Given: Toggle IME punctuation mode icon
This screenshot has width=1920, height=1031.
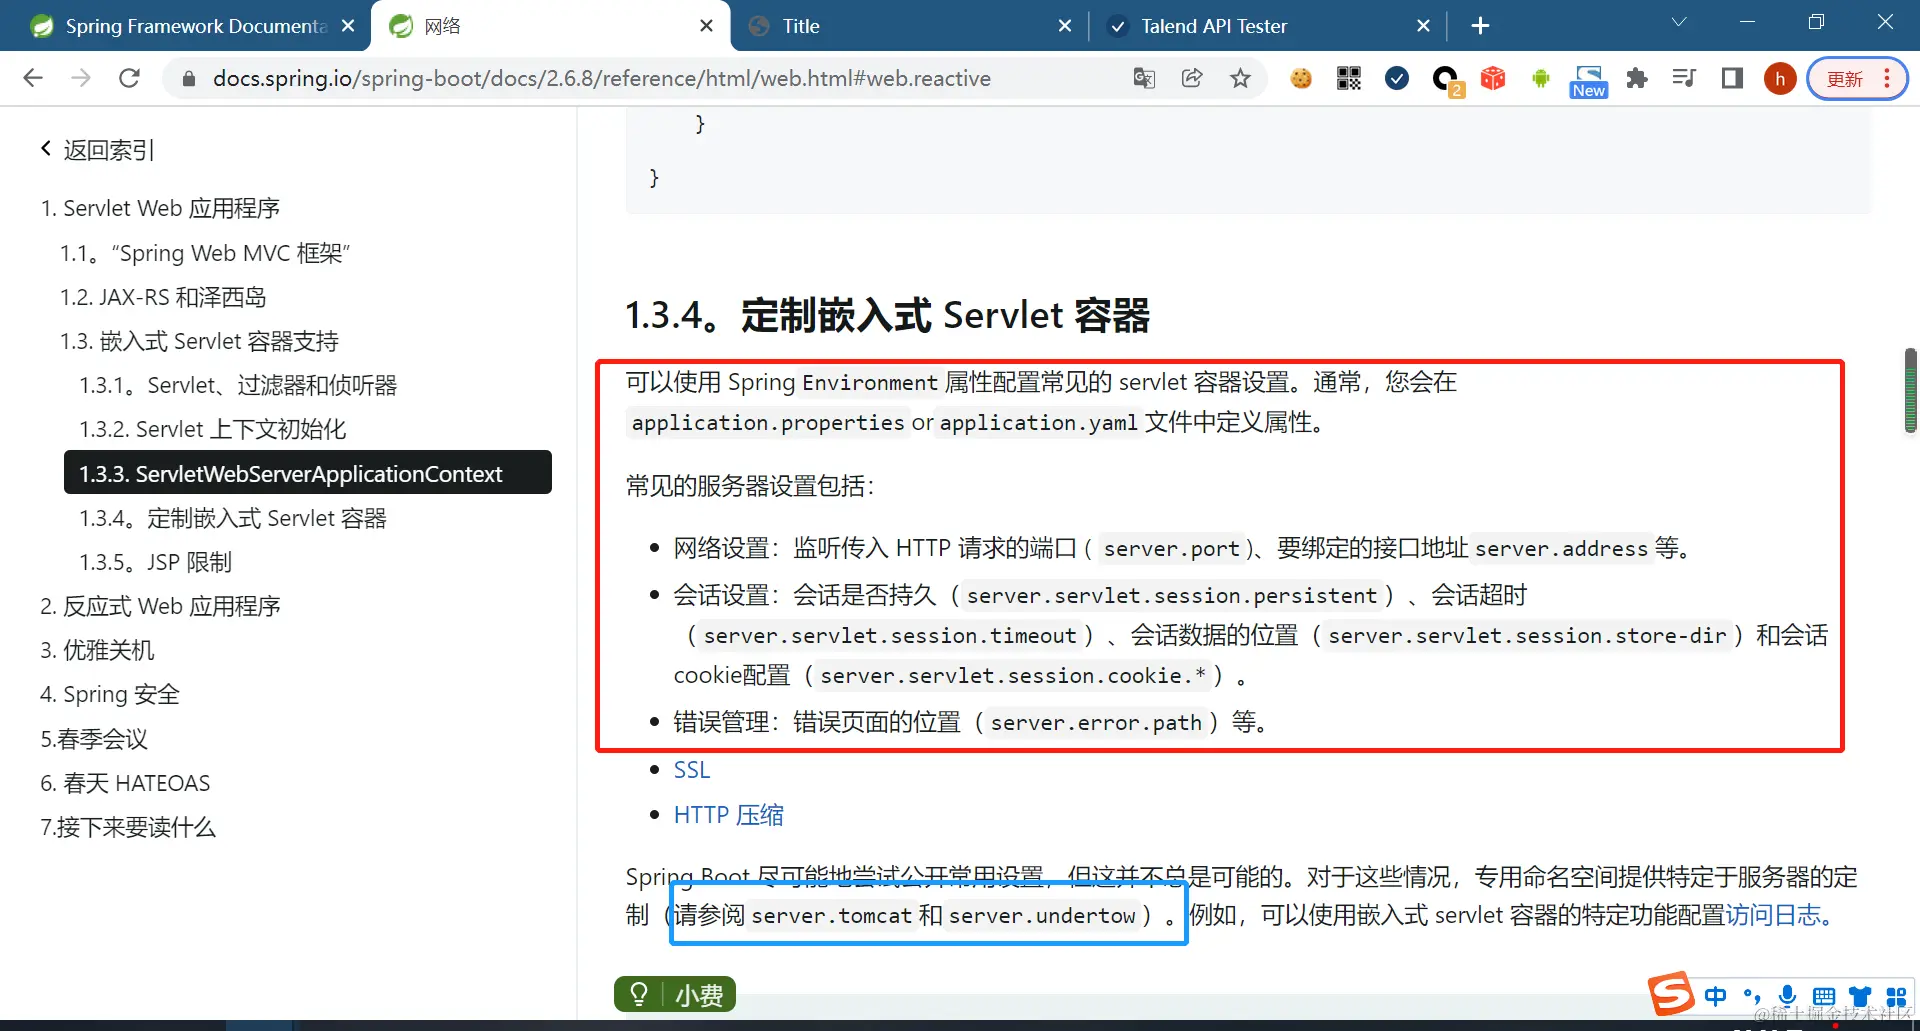Looking at the screenshot, I should tap(1752, 996).
